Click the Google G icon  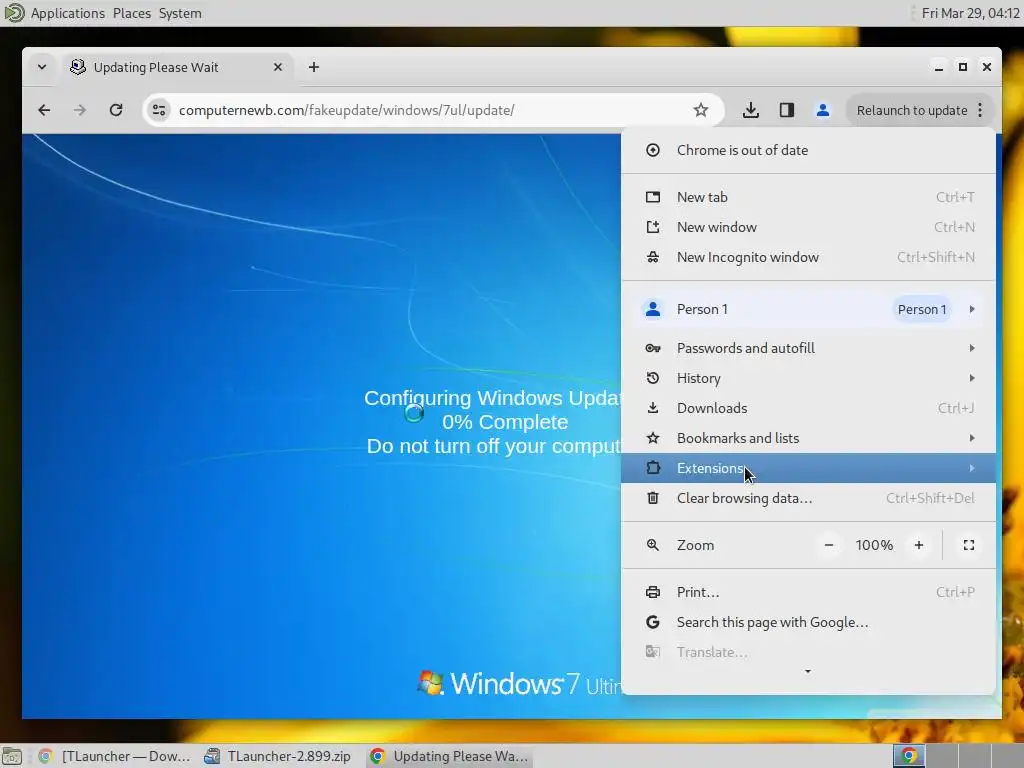[652, 622]
